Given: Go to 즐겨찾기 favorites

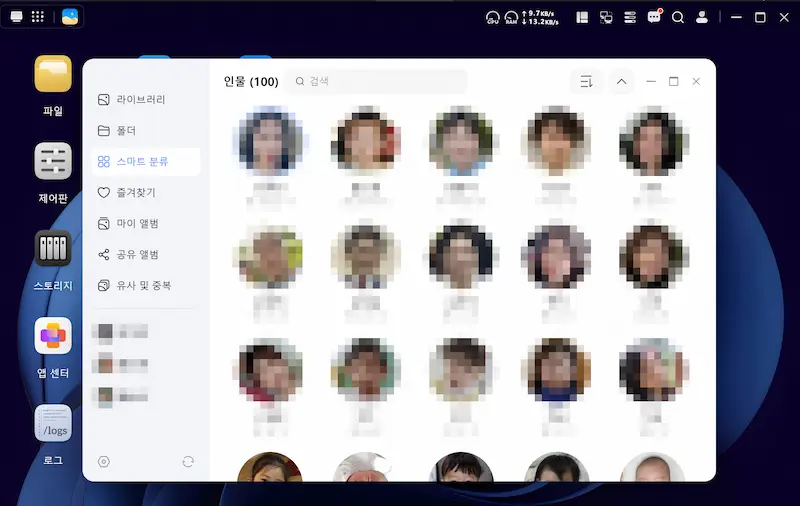Looking at the screenshot, I should (145, 192).
